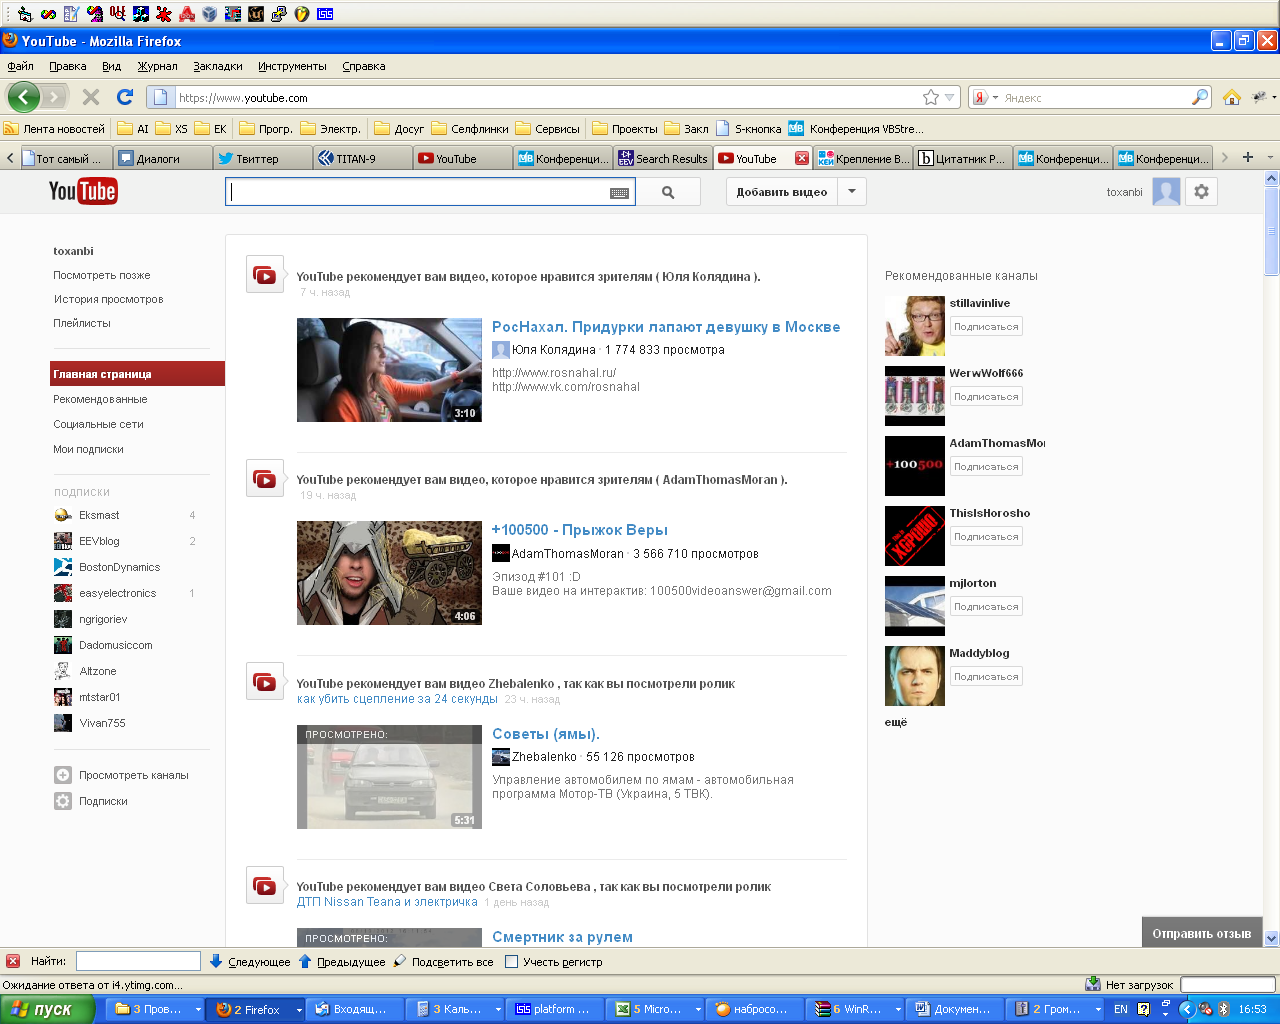Switch to the Твиттер tab
This screenshot has height=1024, width=1280.
click(263, 158)
